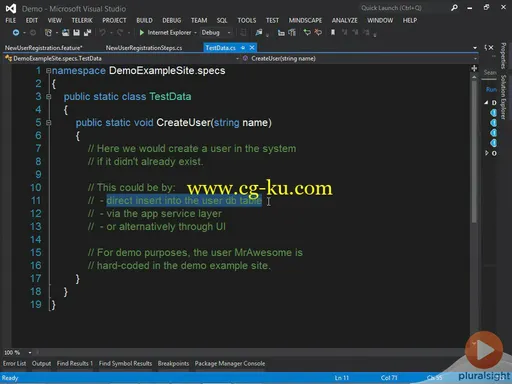Screen dimensions: 512x384
Task: Click the comment out lines icon
Action: coord(307,32)
